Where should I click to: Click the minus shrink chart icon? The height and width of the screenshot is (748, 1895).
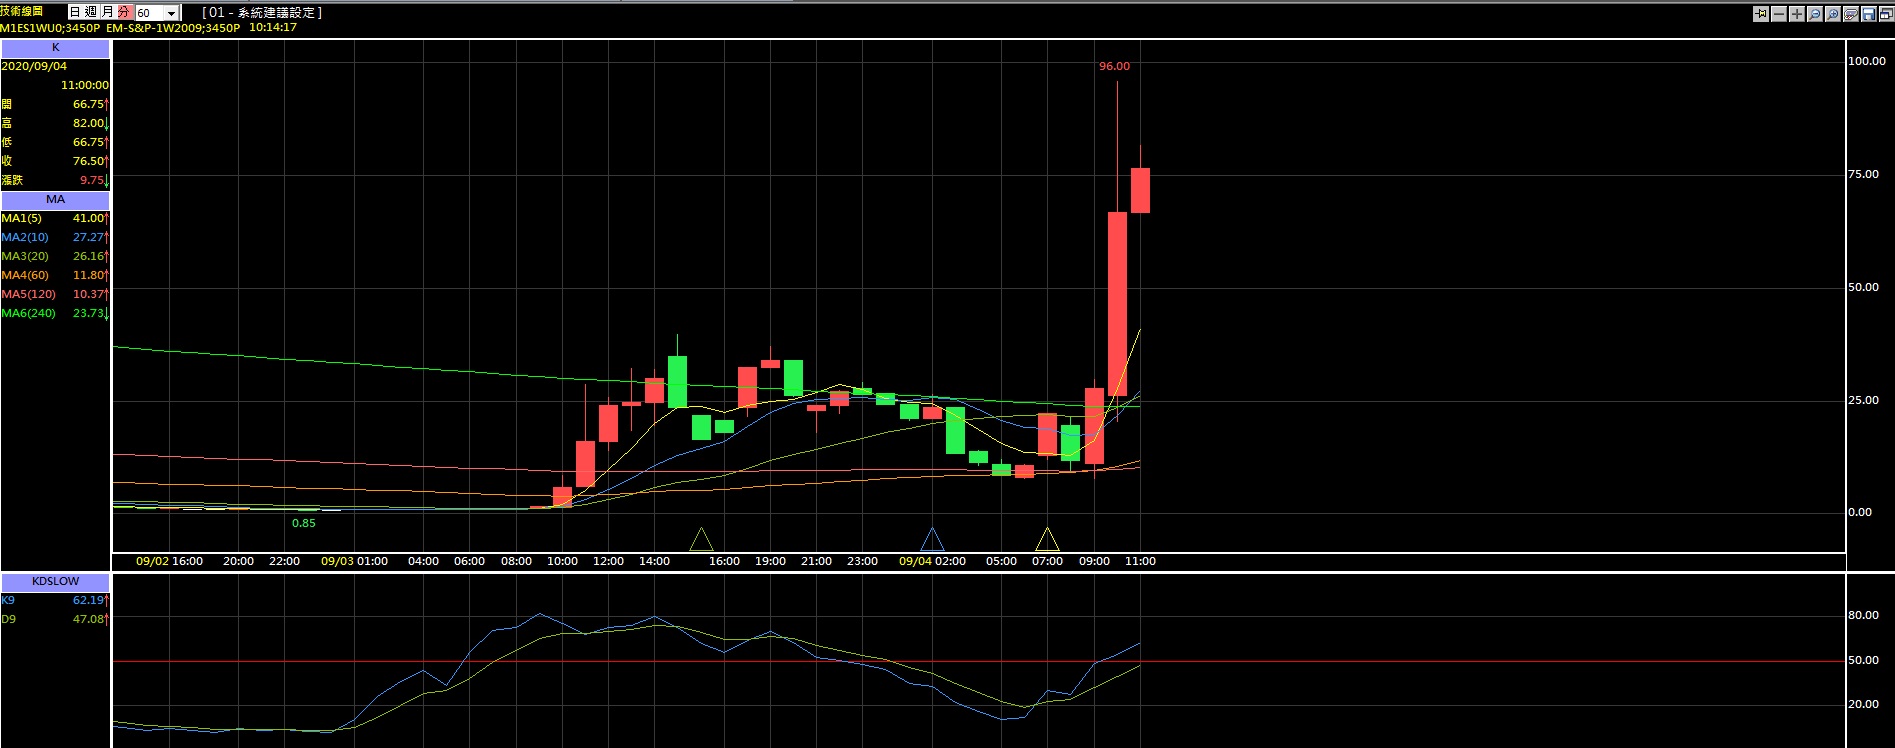(x=1779, y=14)
